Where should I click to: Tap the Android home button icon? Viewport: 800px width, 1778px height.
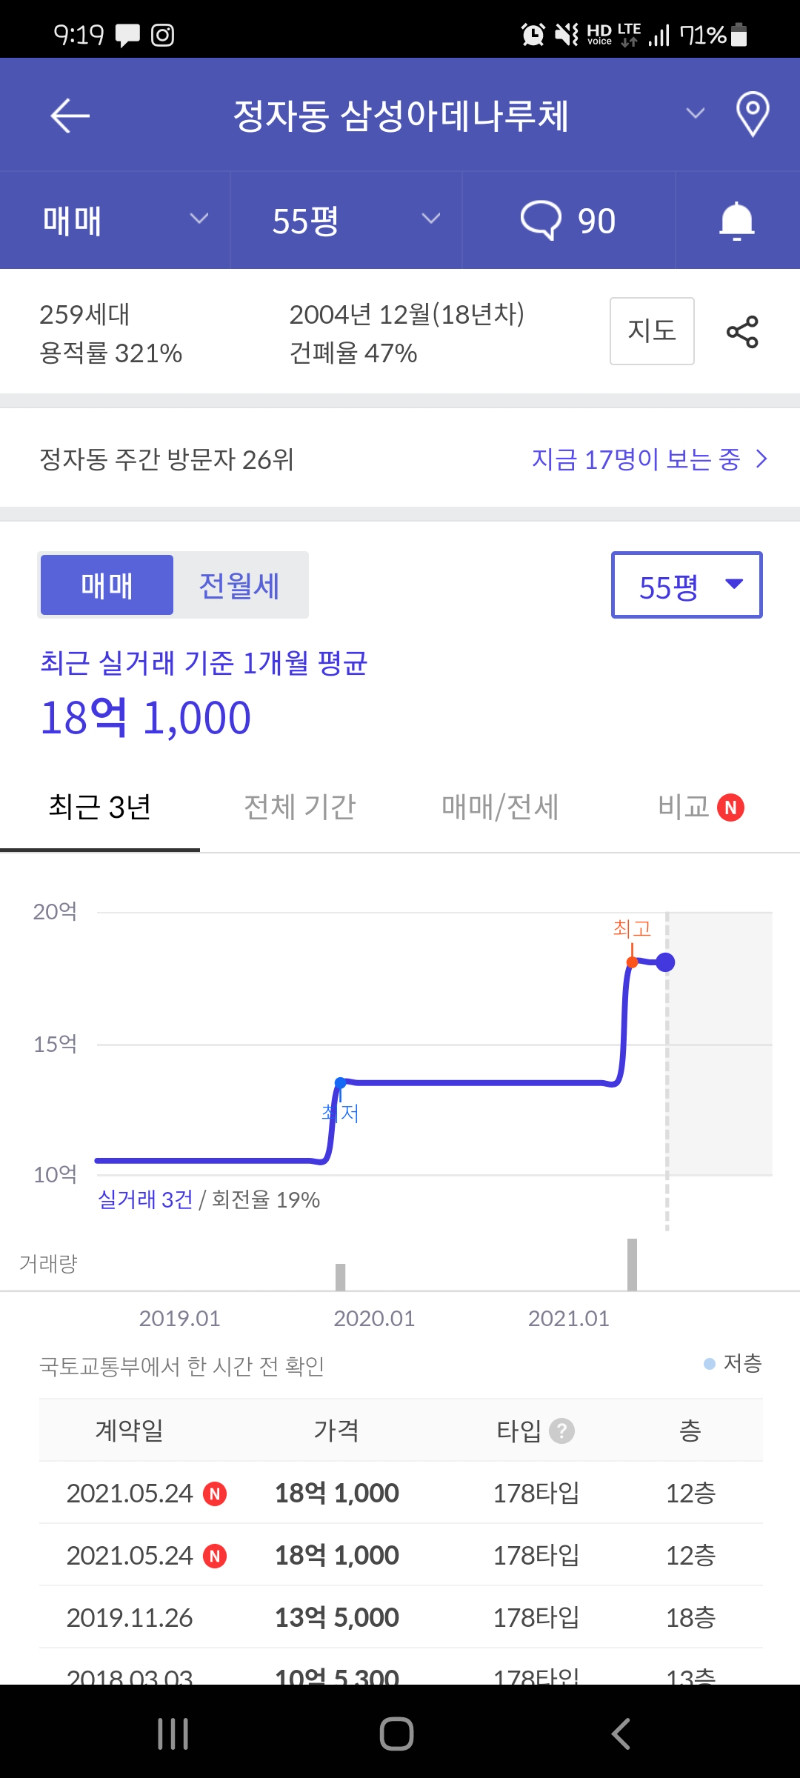(397, 1733)
